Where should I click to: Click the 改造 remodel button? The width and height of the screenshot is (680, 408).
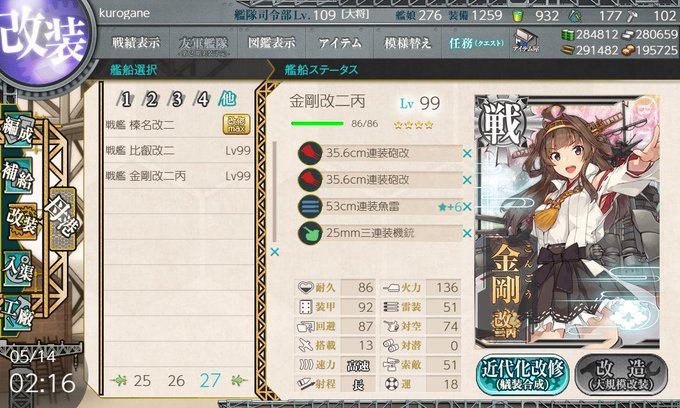pos(621,375)
